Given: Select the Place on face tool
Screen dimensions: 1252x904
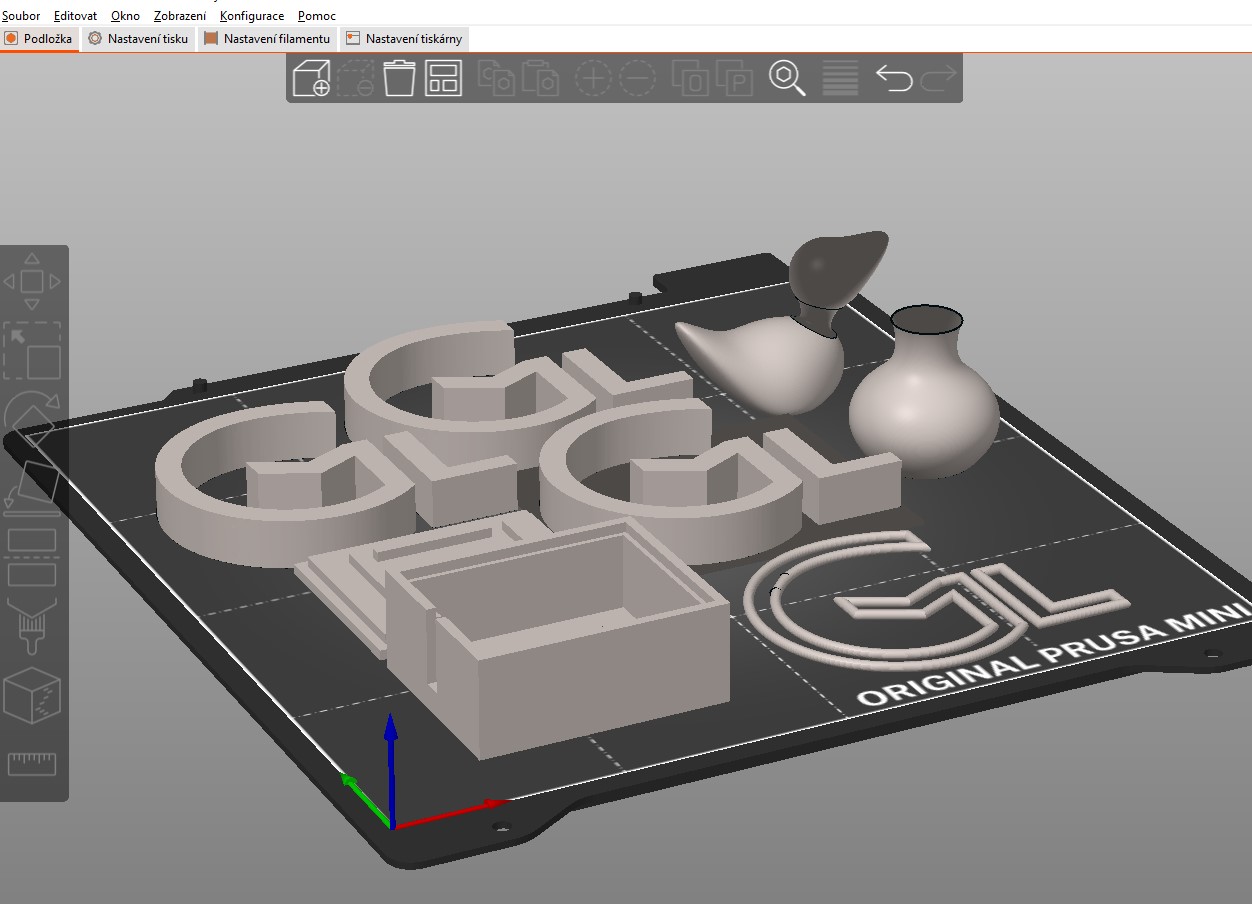Looking at the screenshot, I should pyautogui.click(x=32, y=485).
